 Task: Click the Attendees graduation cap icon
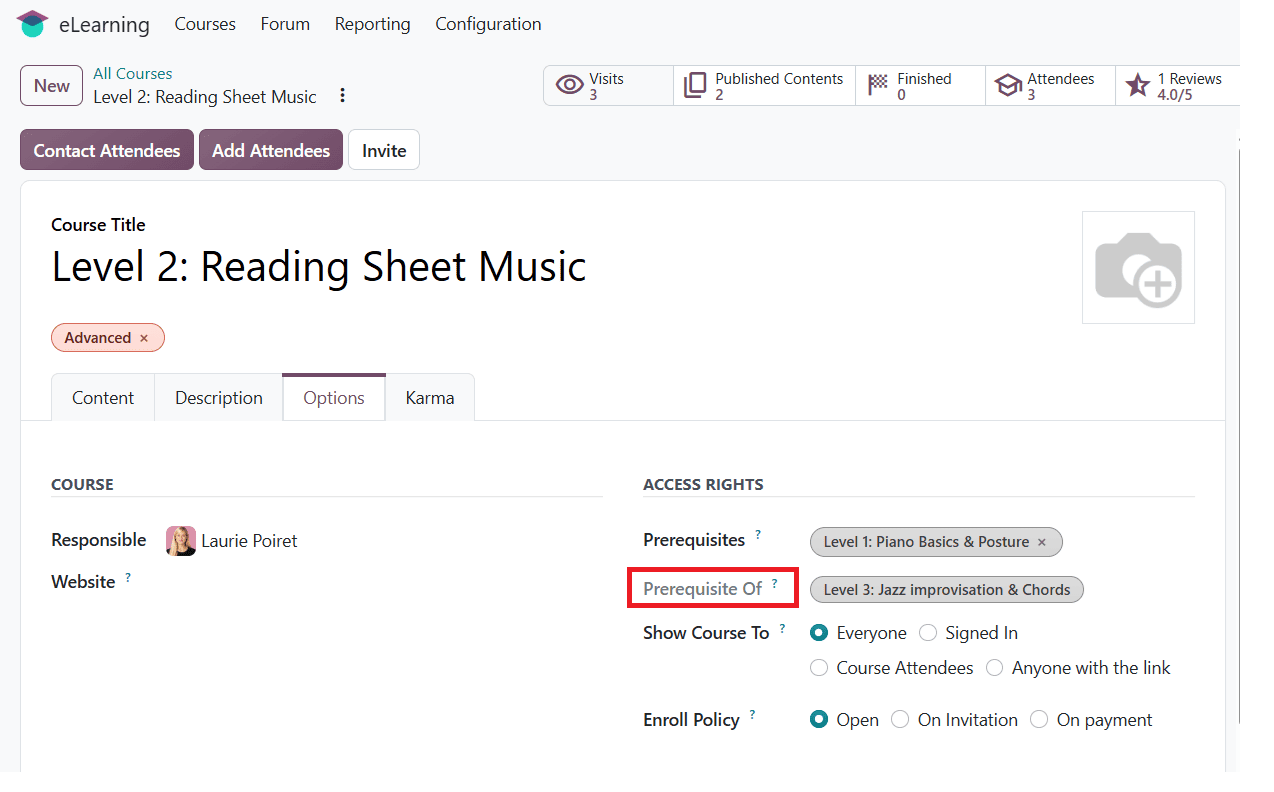click(1008, 86)
